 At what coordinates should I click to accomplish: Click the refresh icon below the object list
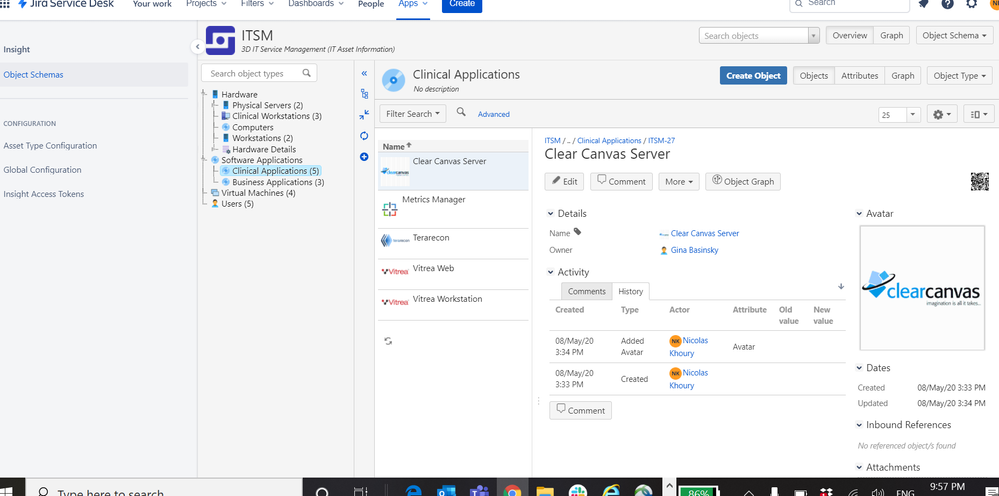(x=389, y=341)
